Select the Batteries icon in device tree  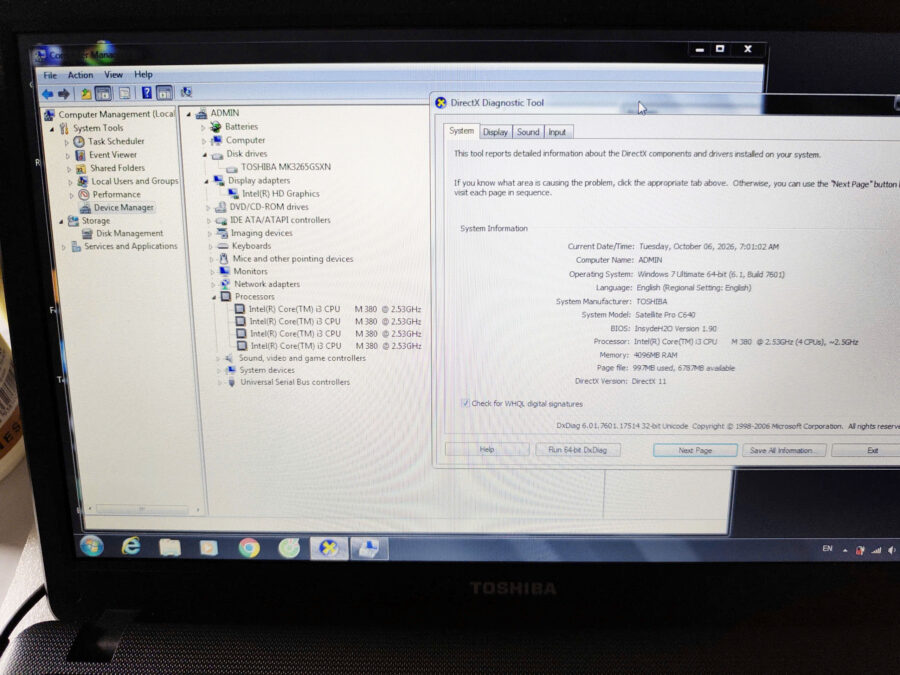(x=216, y=127)
